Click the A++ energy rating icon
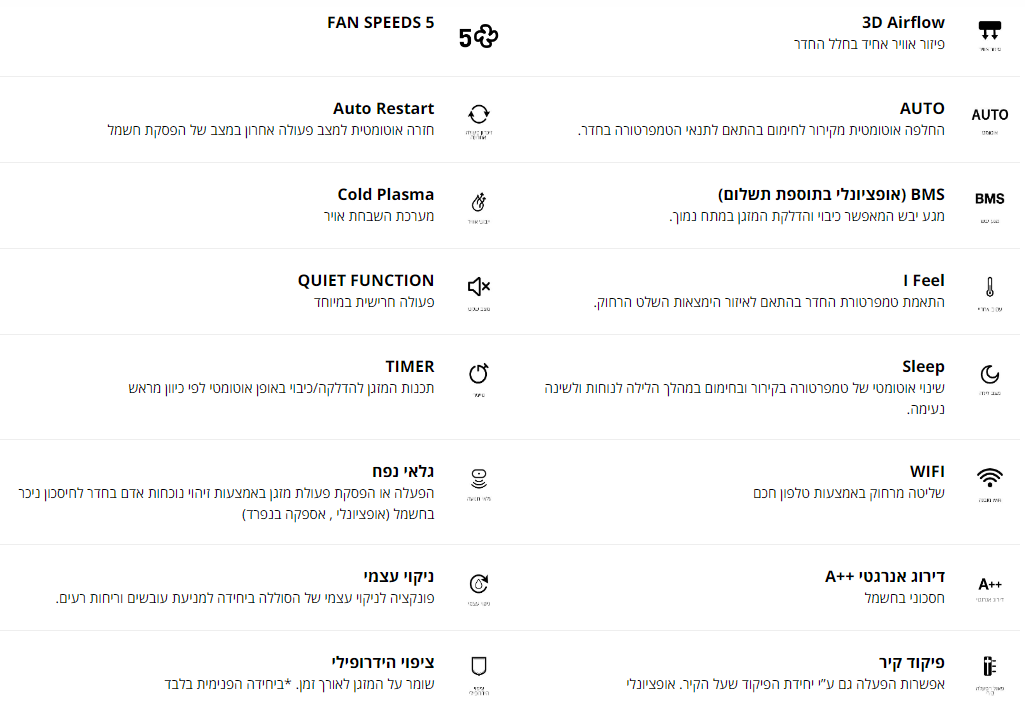The height and width of the screenshot is (725, 1025). (989, 584)
